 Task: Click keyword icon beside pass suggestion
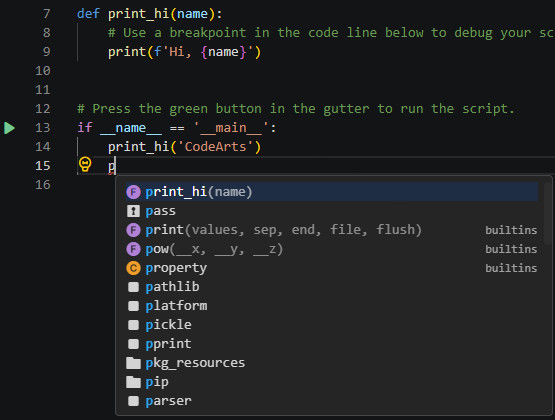133,211
